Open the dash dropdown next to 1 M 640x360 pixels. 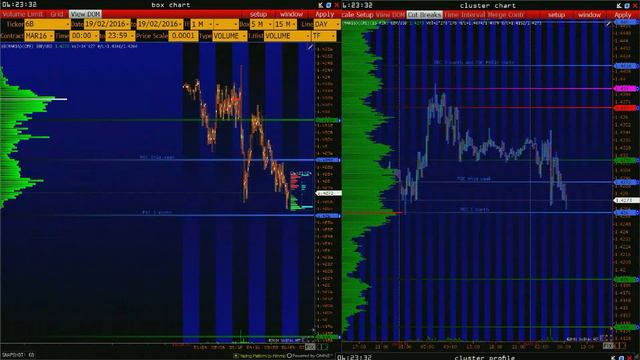227,24
